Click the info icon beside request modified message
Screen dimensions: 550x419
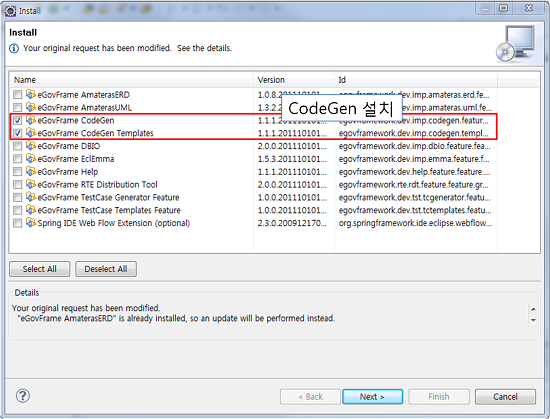[14, 48]
